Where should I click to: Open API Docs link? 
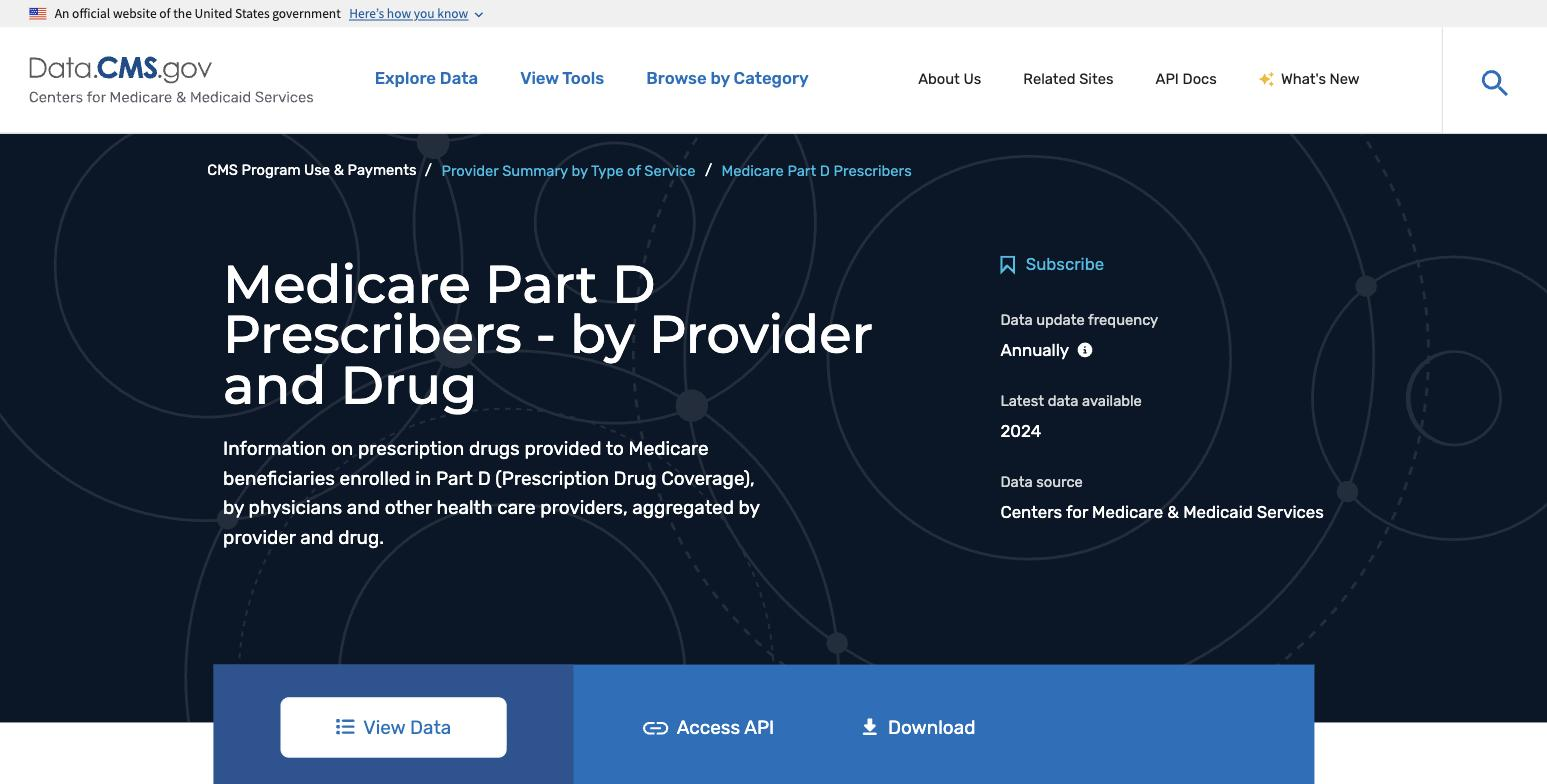(x=1186, y=79)
